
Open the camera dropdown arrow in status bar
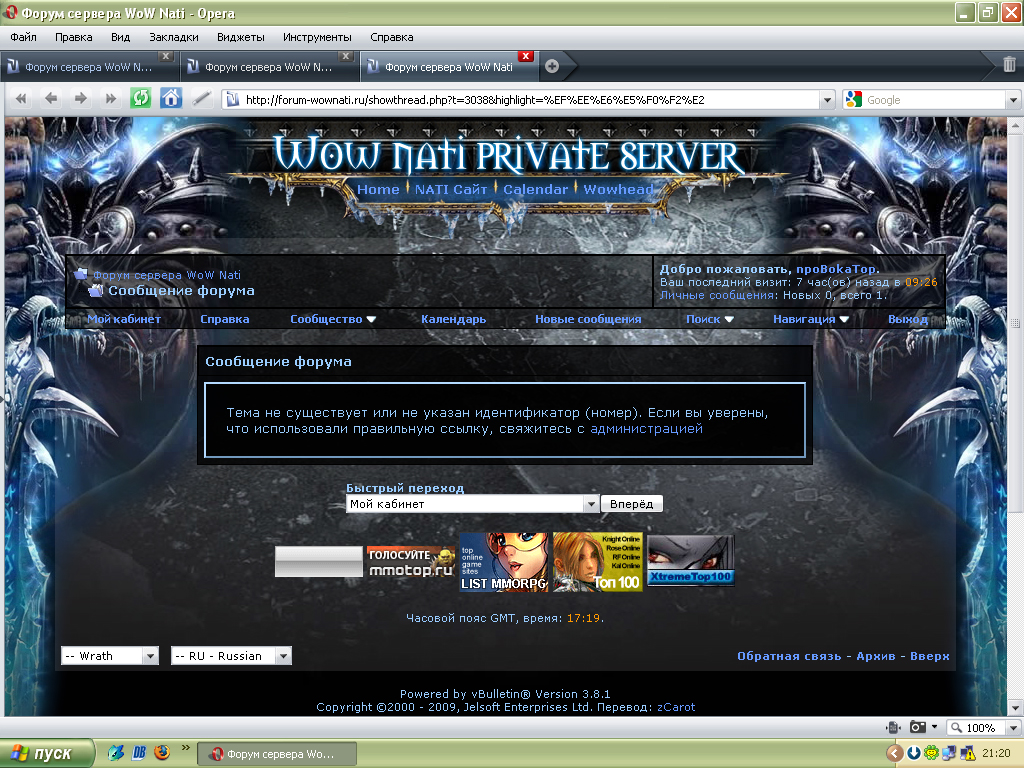[935, 727]
